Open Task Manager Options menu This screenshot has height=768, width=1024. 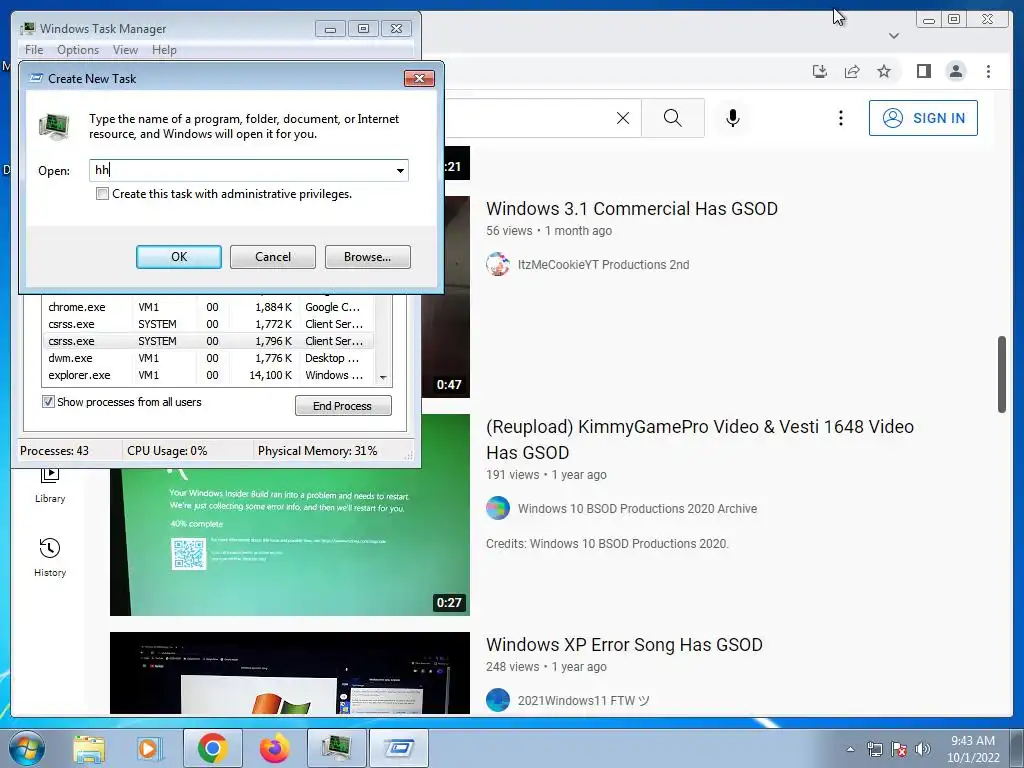78,50
